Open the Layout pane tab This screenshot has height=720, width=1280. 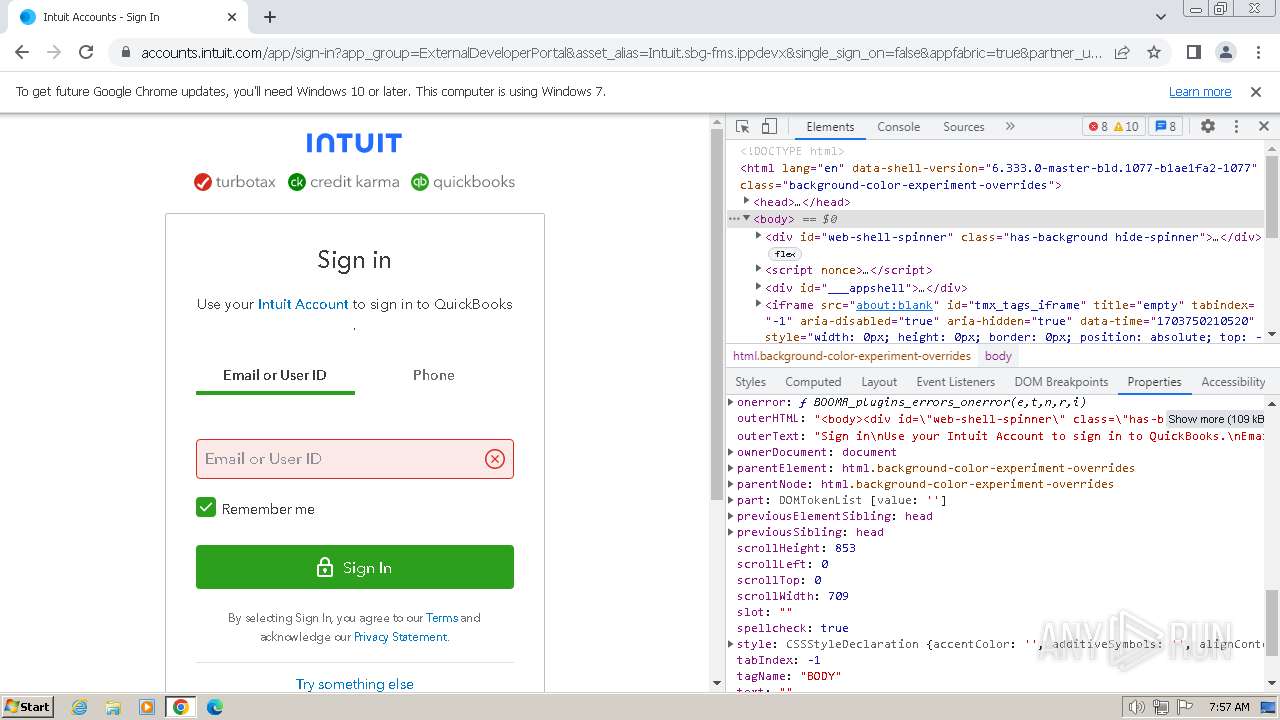(x=879, y=382)
